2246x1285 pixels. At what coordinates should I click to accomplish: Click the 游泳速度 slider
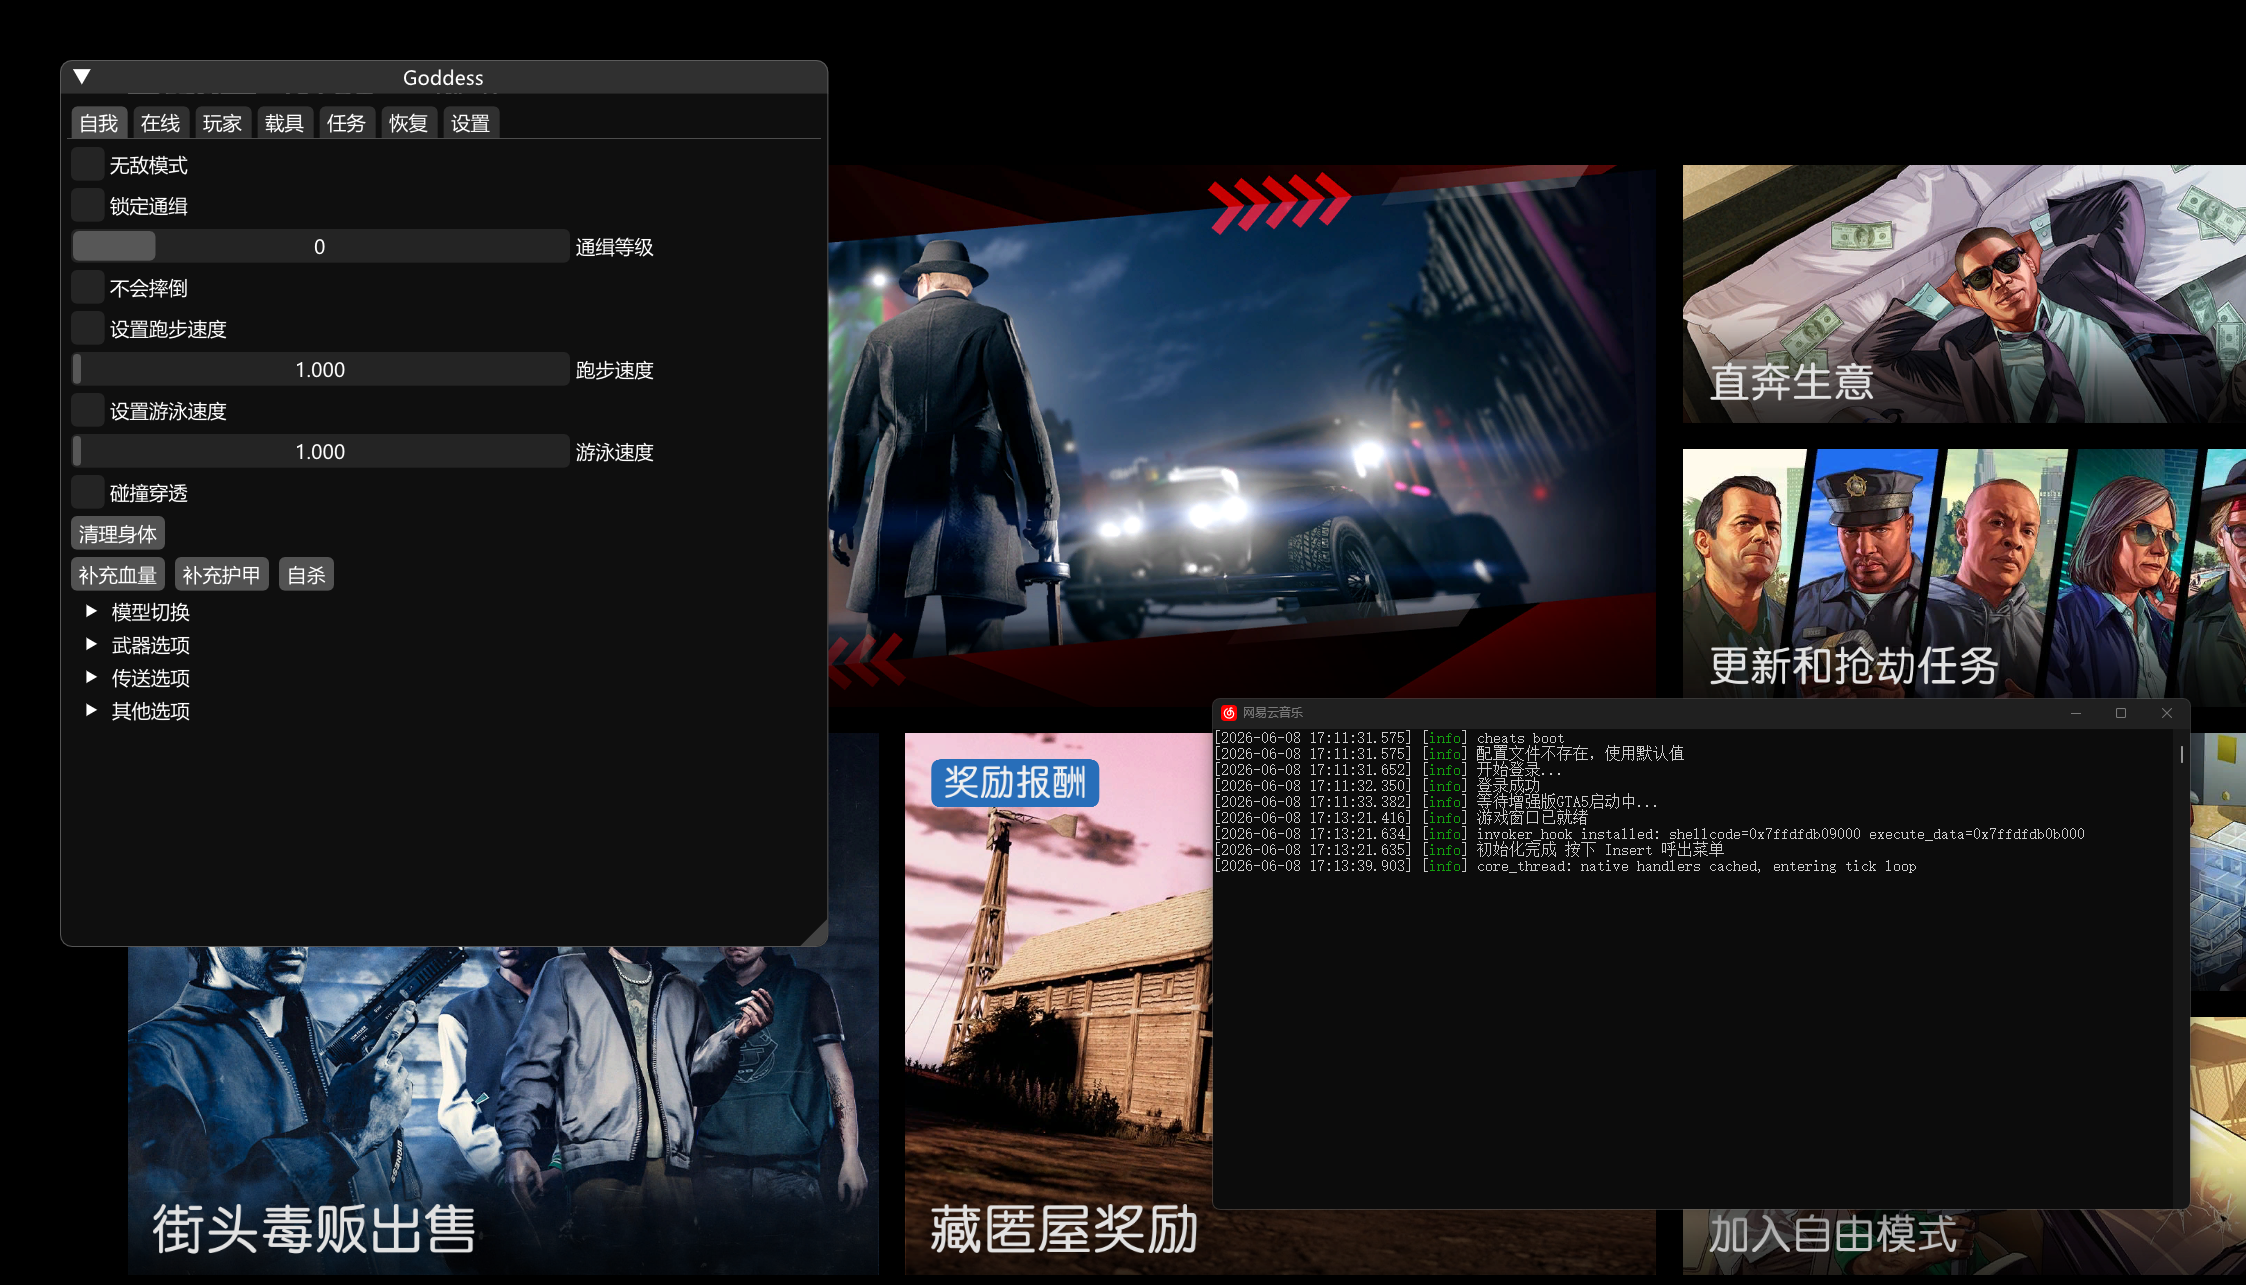pyautogui.click(x=320, y=452)
